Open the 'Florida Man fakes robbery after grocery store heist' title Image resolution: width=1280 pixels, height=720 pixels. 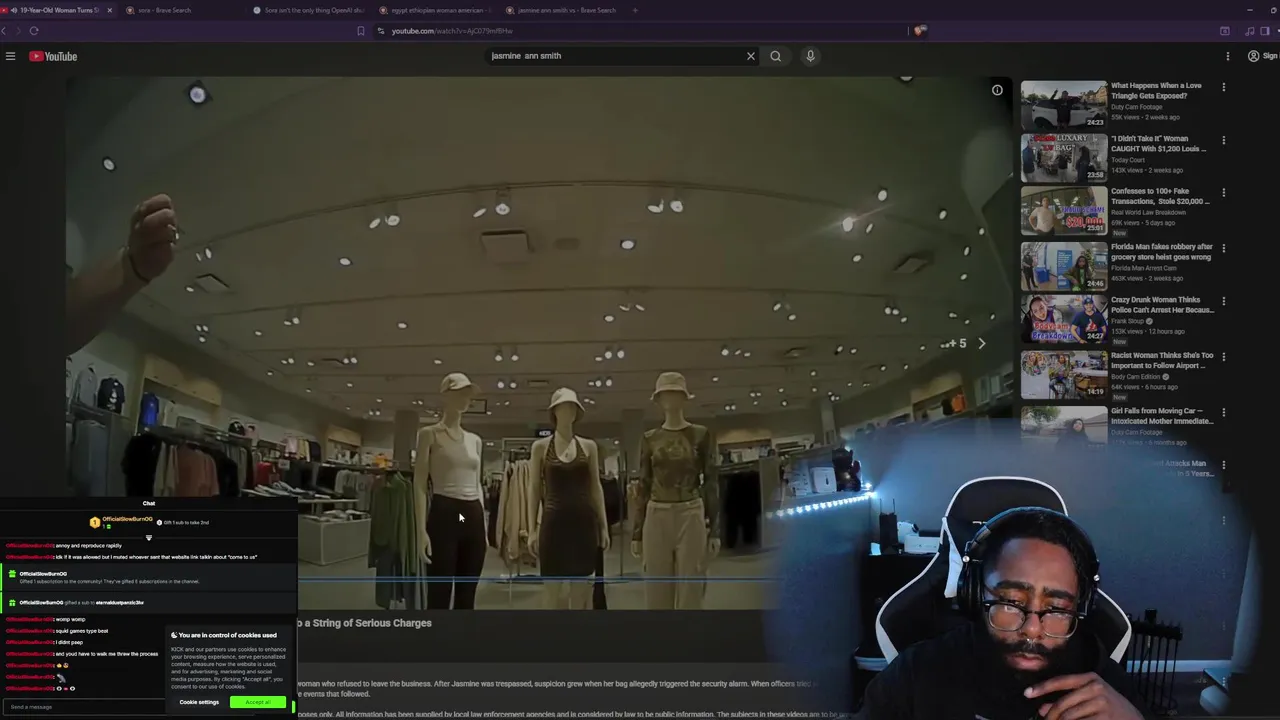1162,252
